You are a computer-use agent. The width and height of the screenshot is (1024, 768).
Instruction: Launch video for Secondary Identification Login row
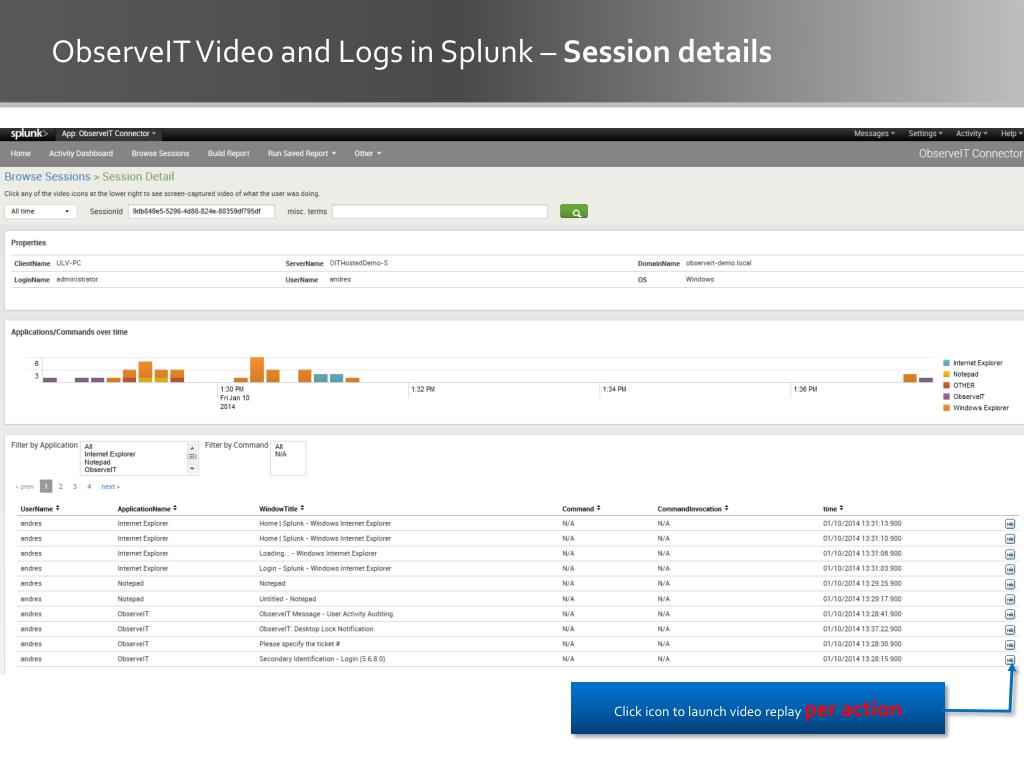click(x=1010, y=660)
